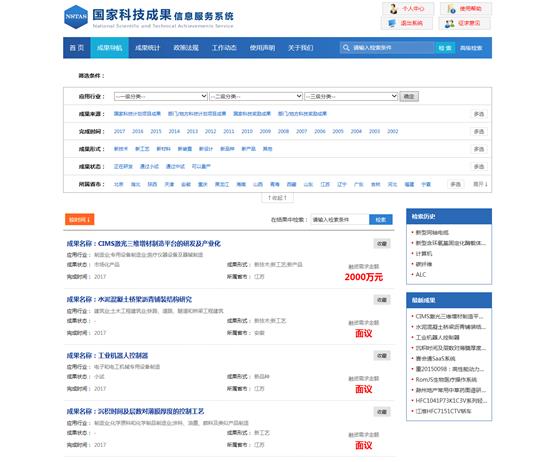Click the exit system monitor icon

pos(392,23)
